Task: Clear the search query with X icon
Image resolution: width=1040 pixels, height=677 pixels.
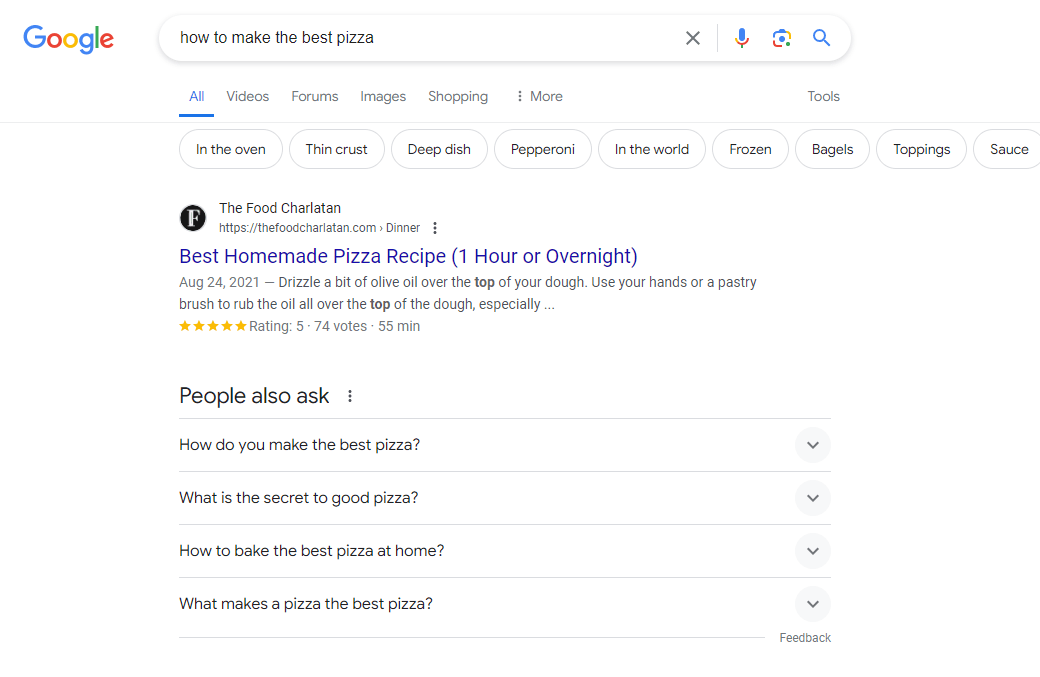Action: pos(692,38)
